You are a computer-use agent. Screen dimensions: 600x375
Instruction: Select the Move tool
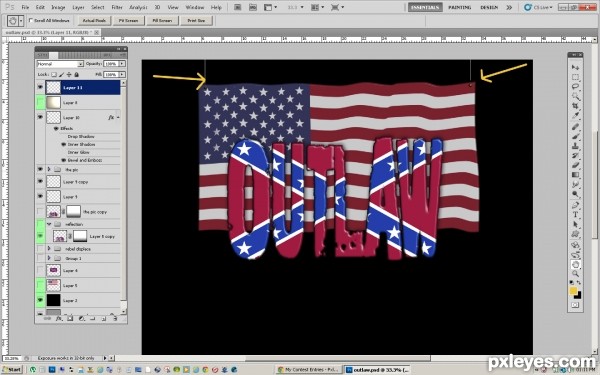pyautogui.click(x=575, y=67)
